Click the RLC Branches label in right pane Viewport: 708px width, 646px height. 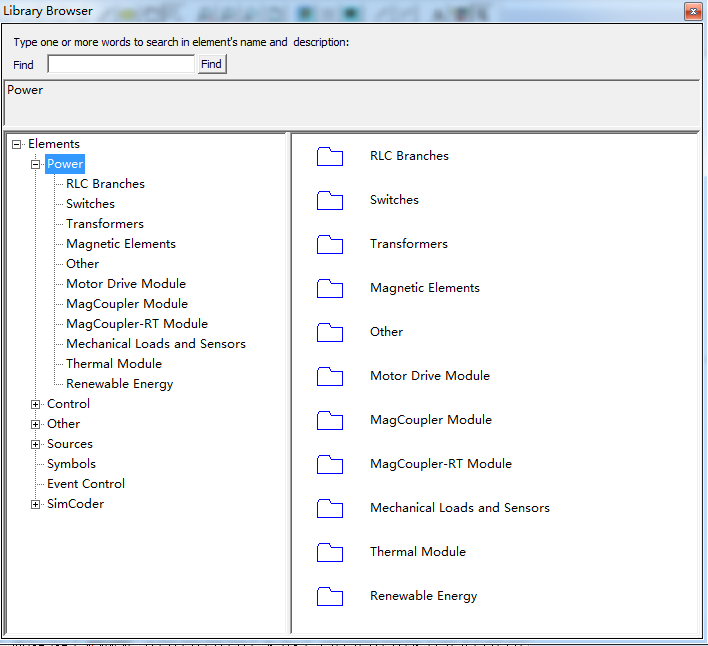[409, 156]
